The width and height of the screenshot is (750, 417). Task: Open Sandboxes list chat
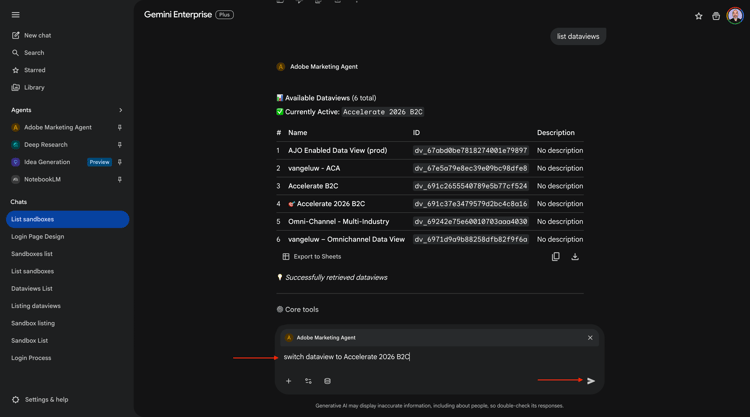pos(32,254)
